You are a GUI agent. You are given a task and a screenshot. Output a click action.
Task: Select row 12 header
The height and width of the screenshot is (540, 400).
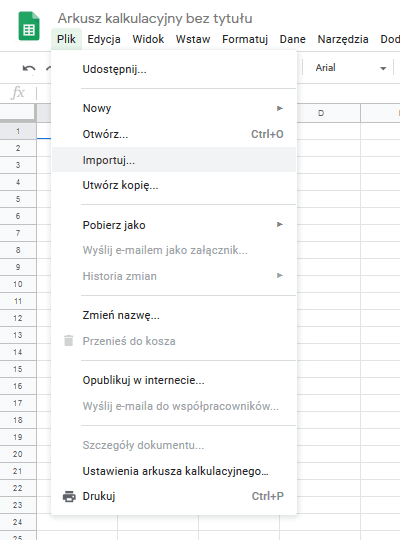[18, 318]
